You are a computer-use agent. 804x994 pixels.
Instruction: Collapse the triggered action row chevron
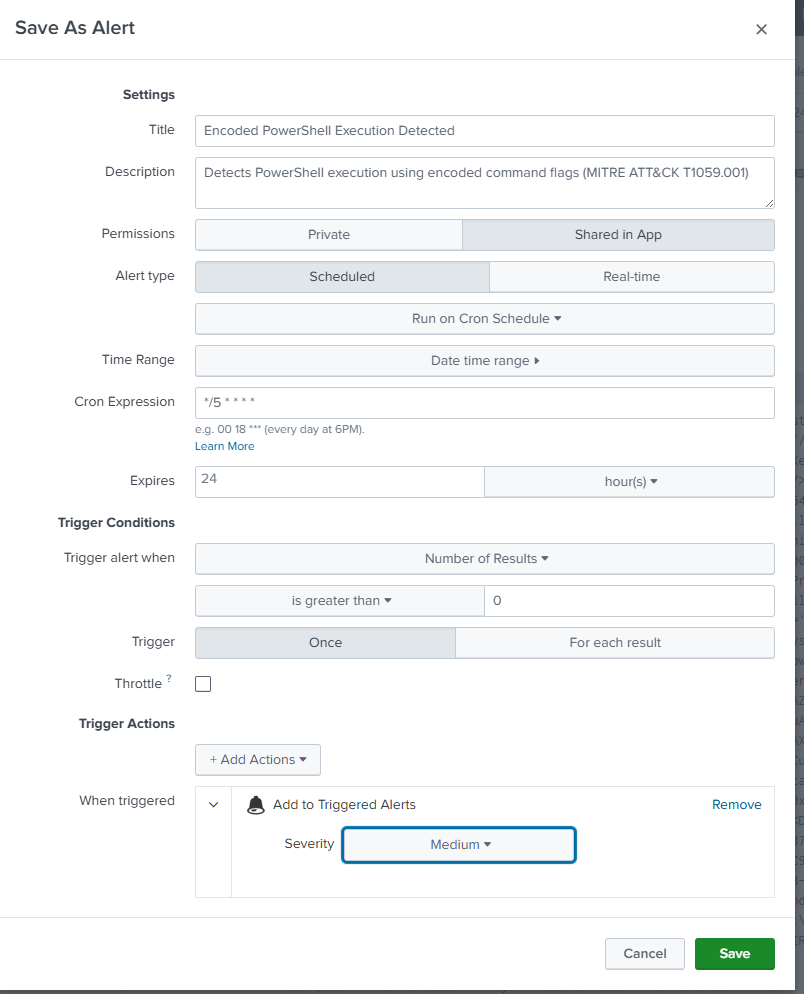[x=212, y=804]
